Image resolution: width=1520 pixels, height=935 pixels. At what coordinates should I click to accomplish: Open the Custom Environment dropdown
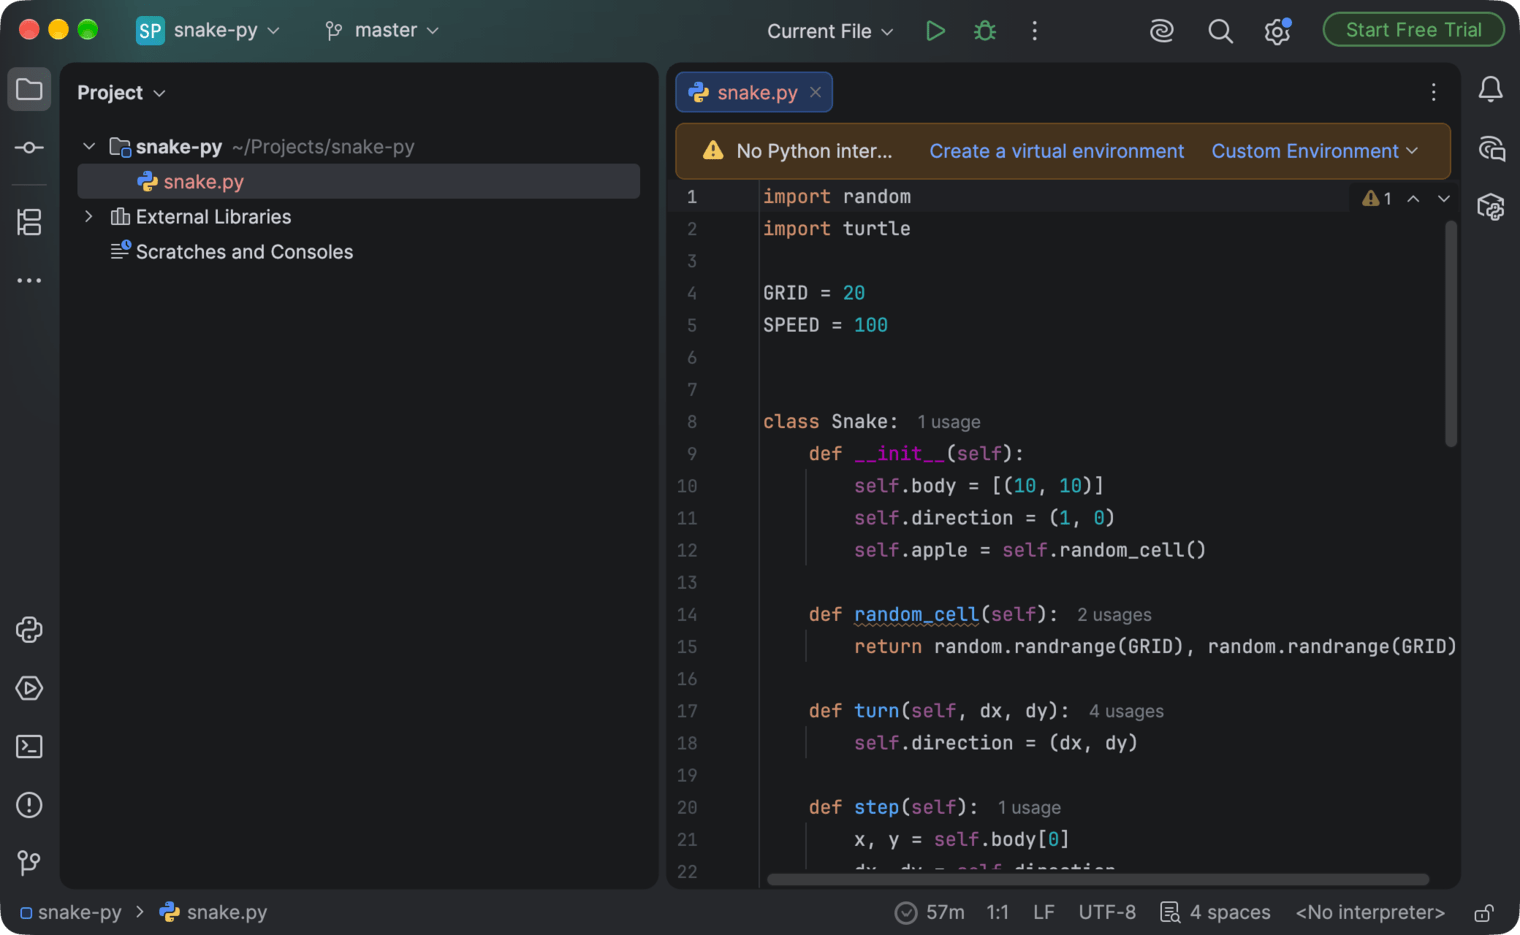pos(1315,151)
